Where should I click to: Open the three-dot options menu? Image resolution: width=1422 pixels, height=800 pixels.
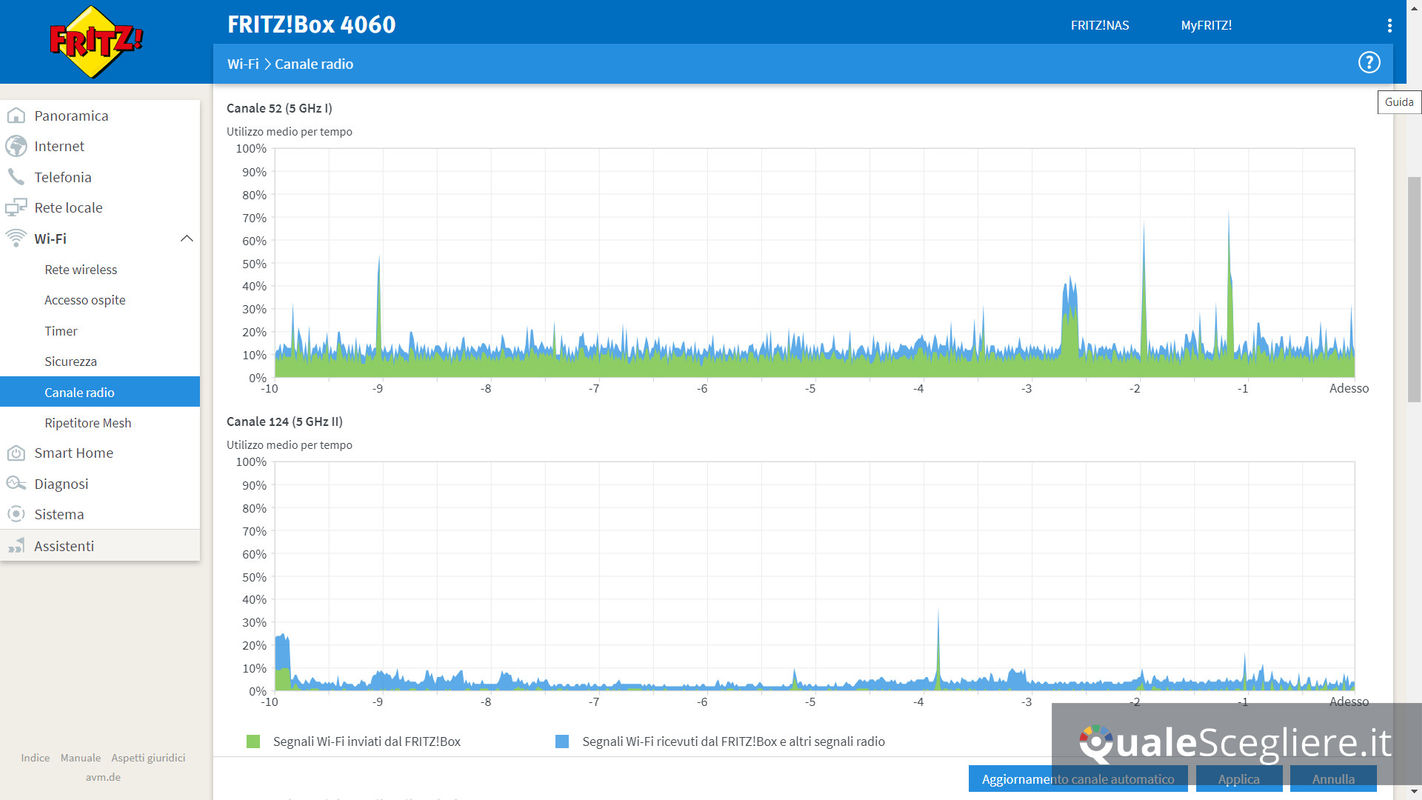point(1389,25)
